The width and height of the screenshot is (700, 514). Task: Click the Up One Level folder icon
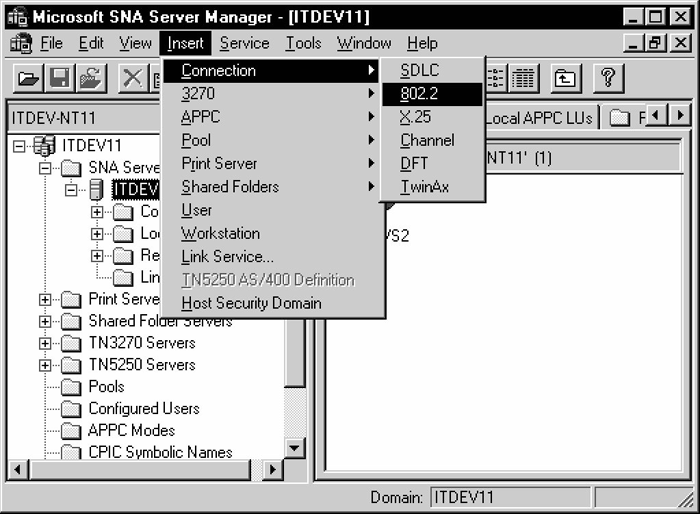point(565,78)
